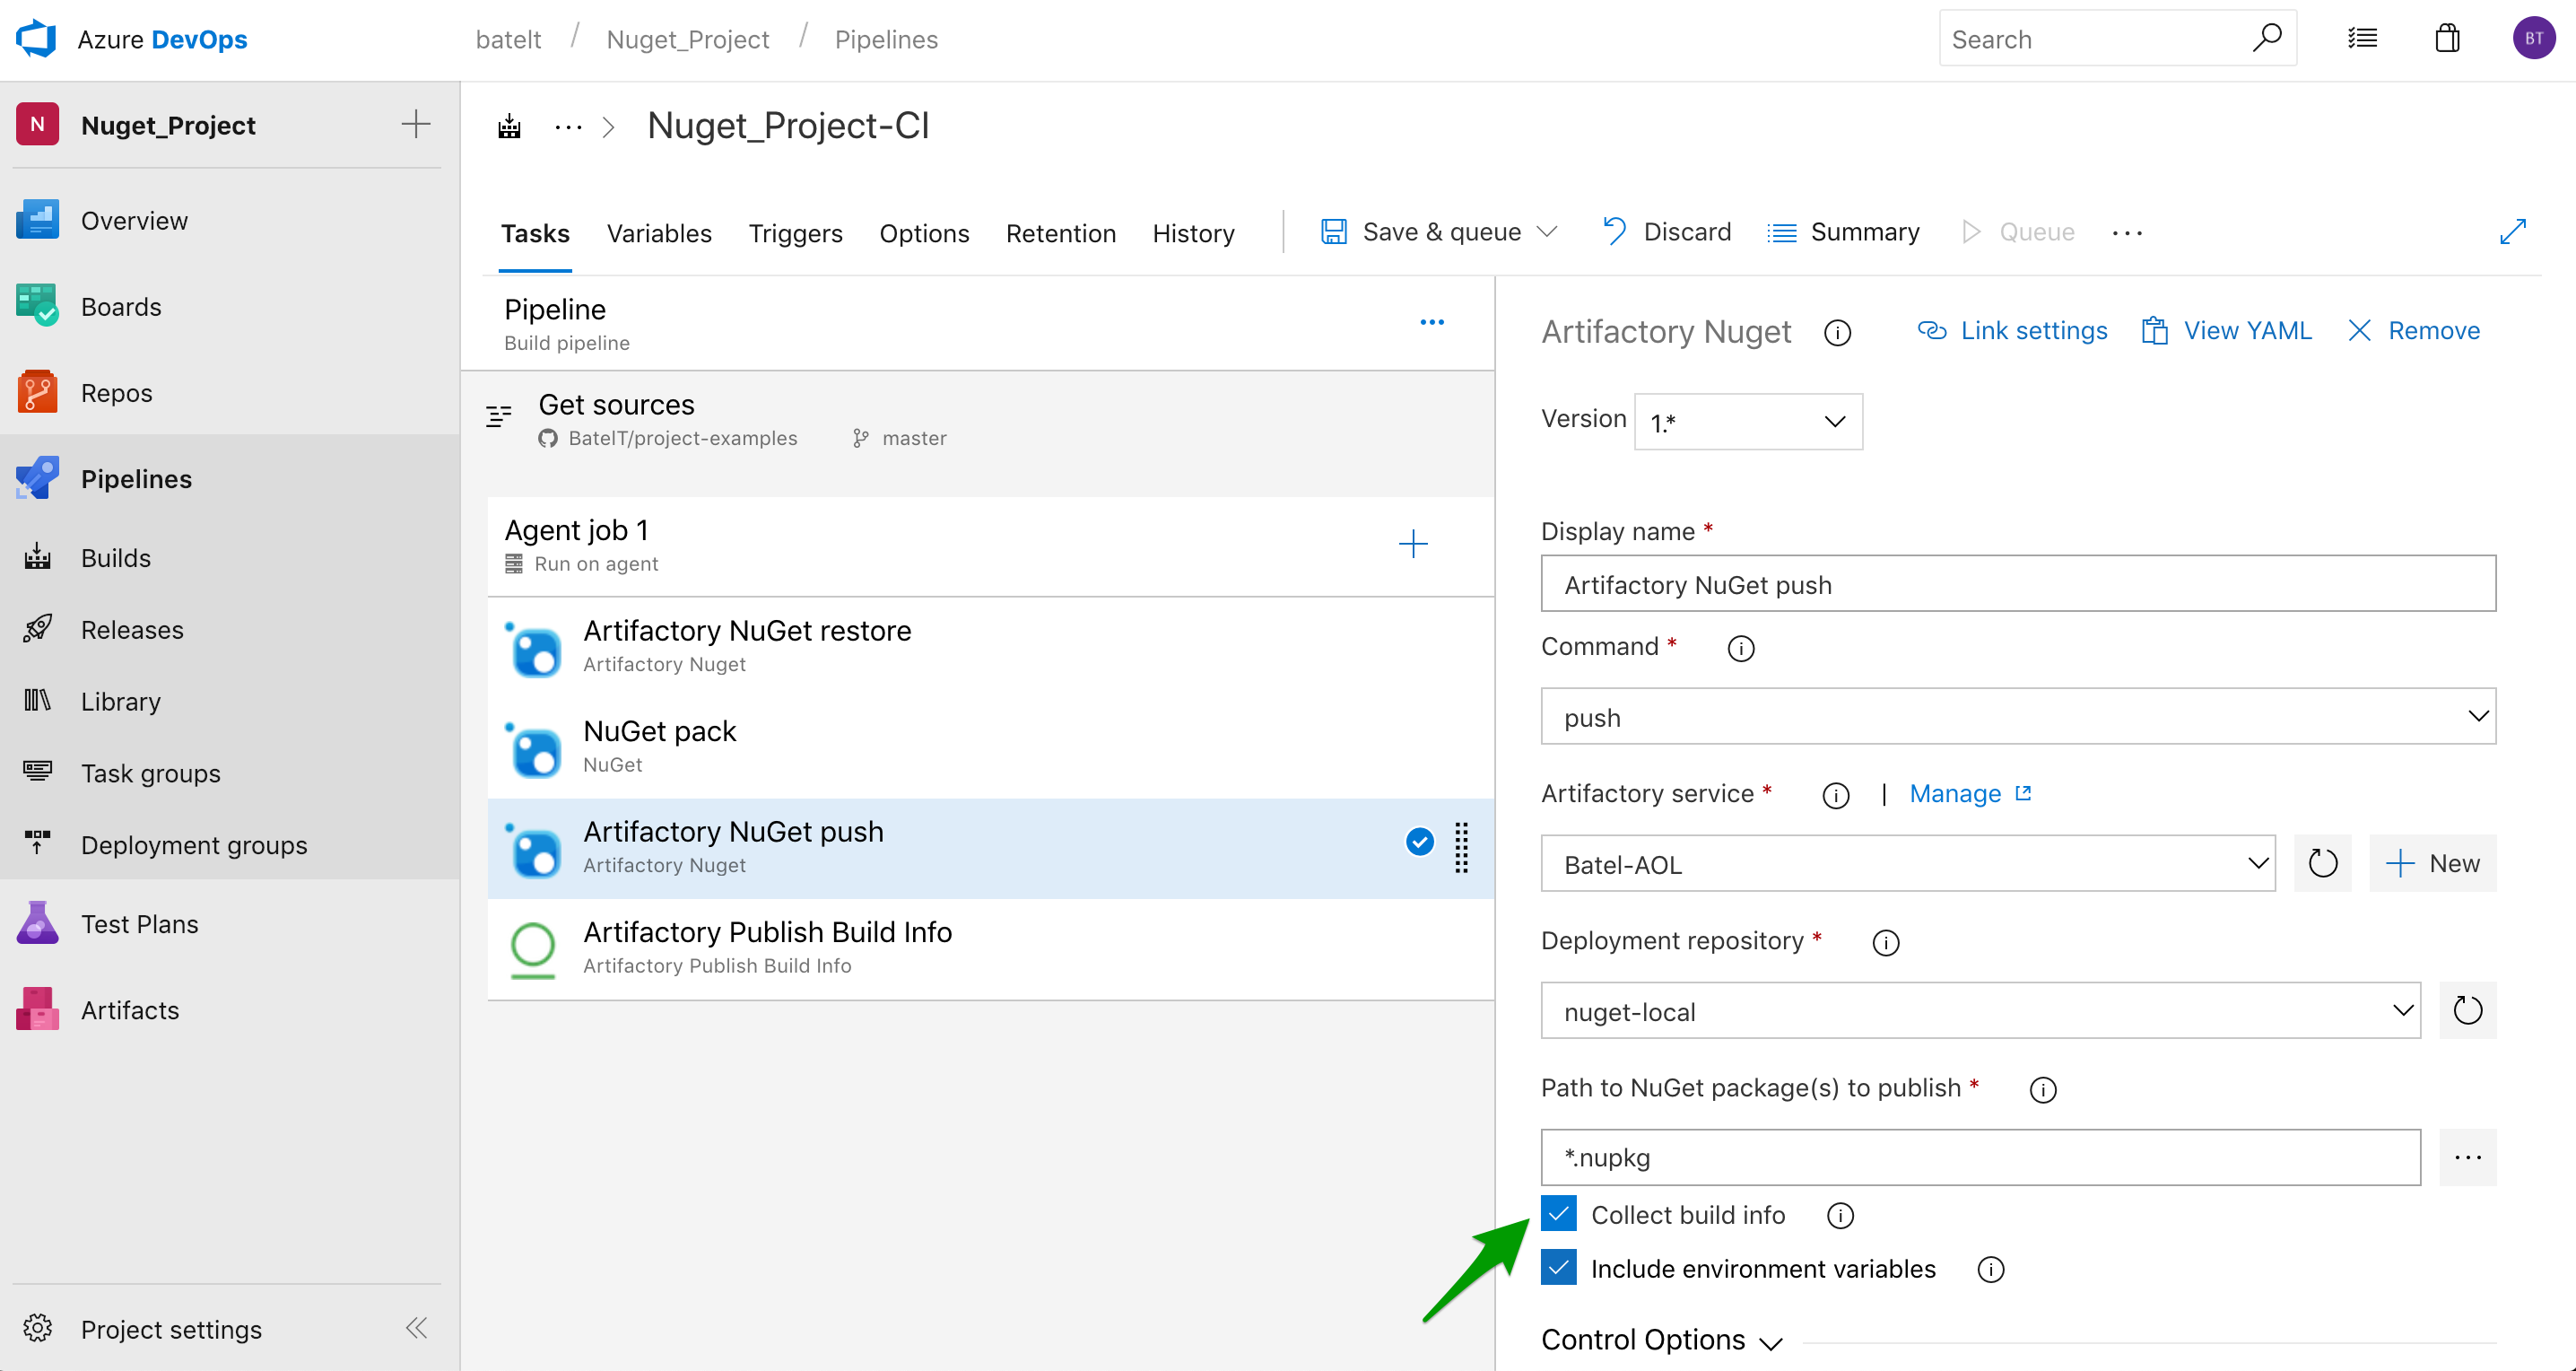The image size is (2576, 1371).
Task: Click the Display name input field
Action: [x=2017, y=584]
